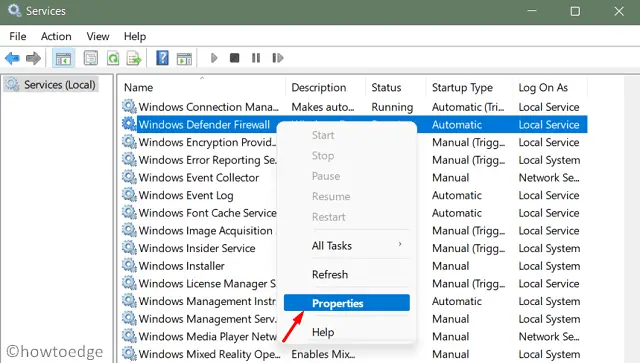The height and width of the screenshot is (363, 640).
Task: Toggle the Show/Hide Action Pane icon
Action: pyautogui.click(x=184, y=58)
